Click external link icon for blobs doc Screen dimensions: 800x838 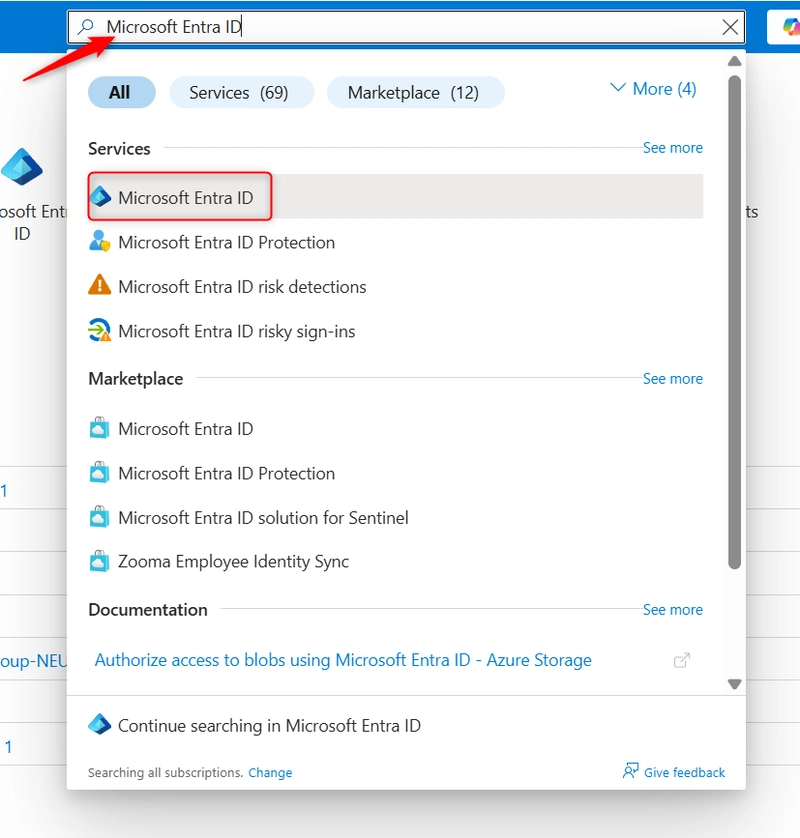[682, 660]
